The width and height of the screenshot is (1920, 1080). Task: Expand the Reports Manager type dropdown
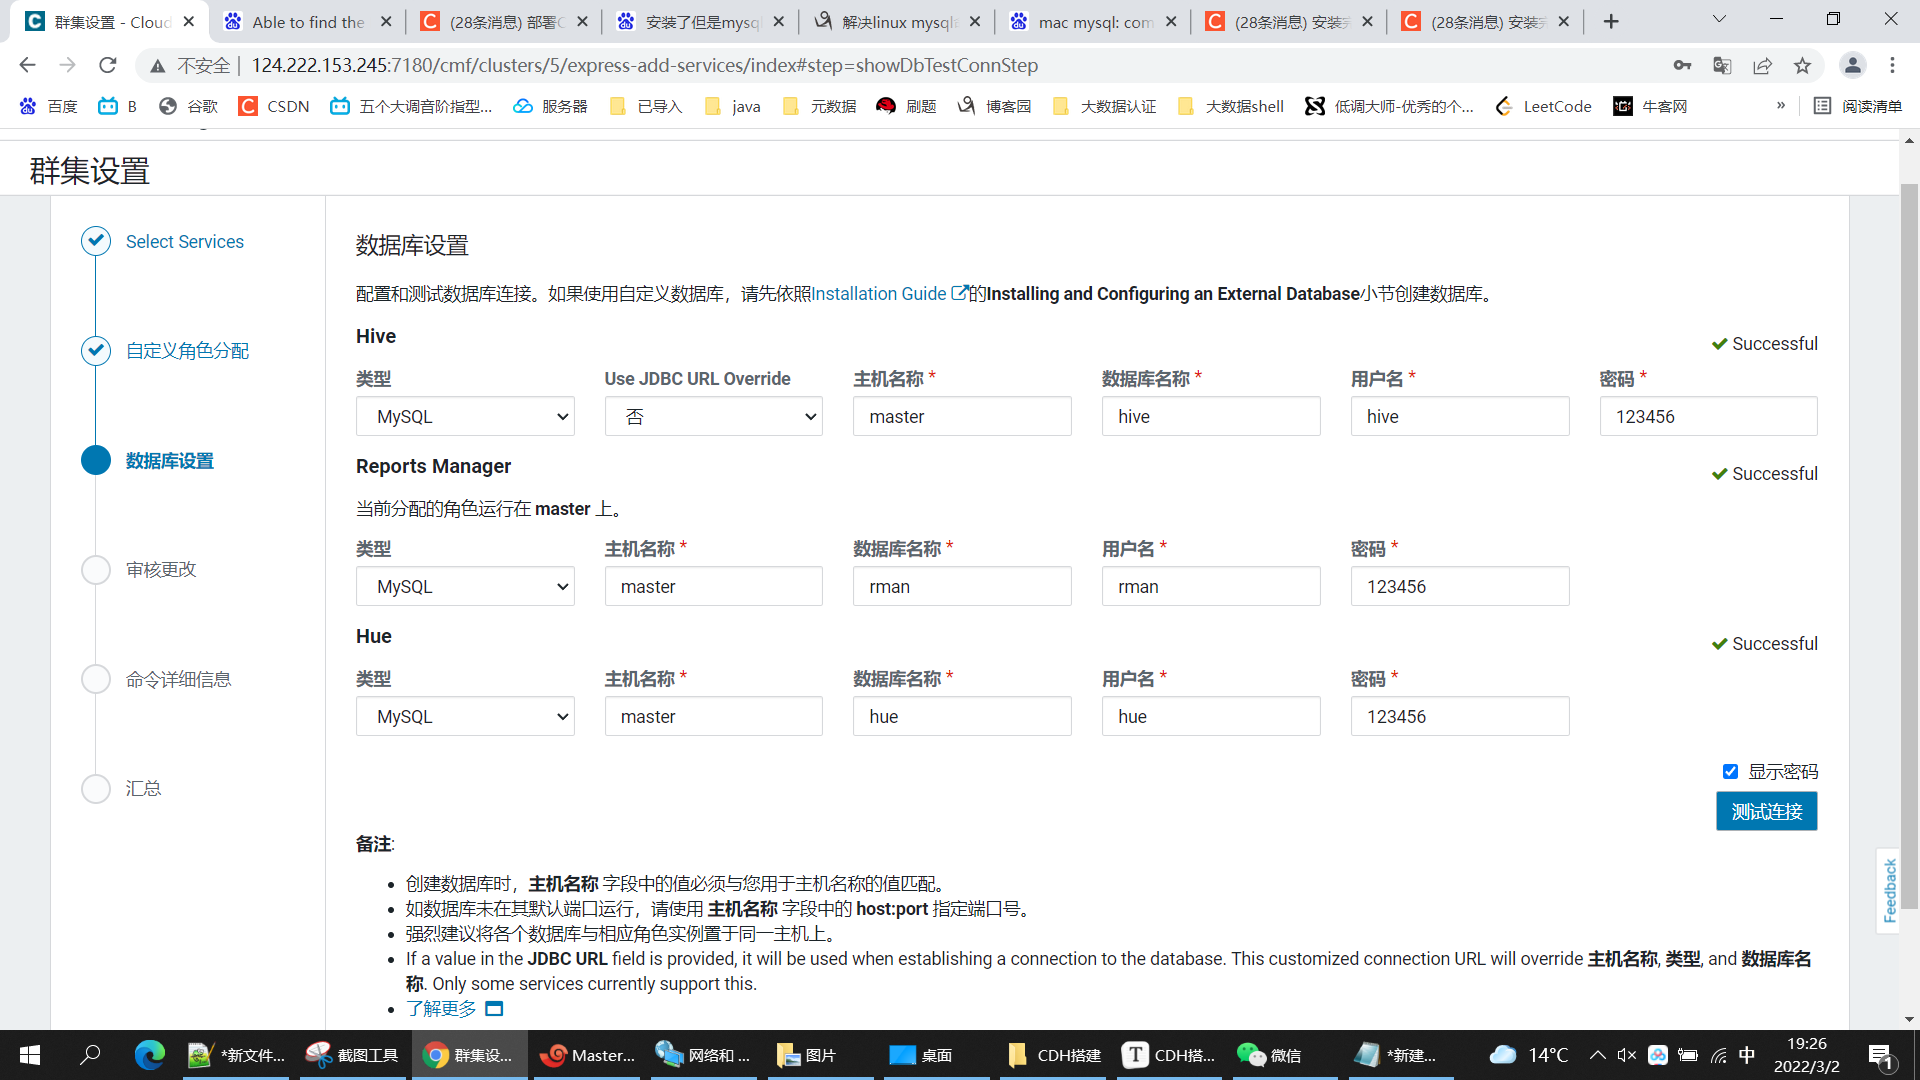tap(465, 587)
